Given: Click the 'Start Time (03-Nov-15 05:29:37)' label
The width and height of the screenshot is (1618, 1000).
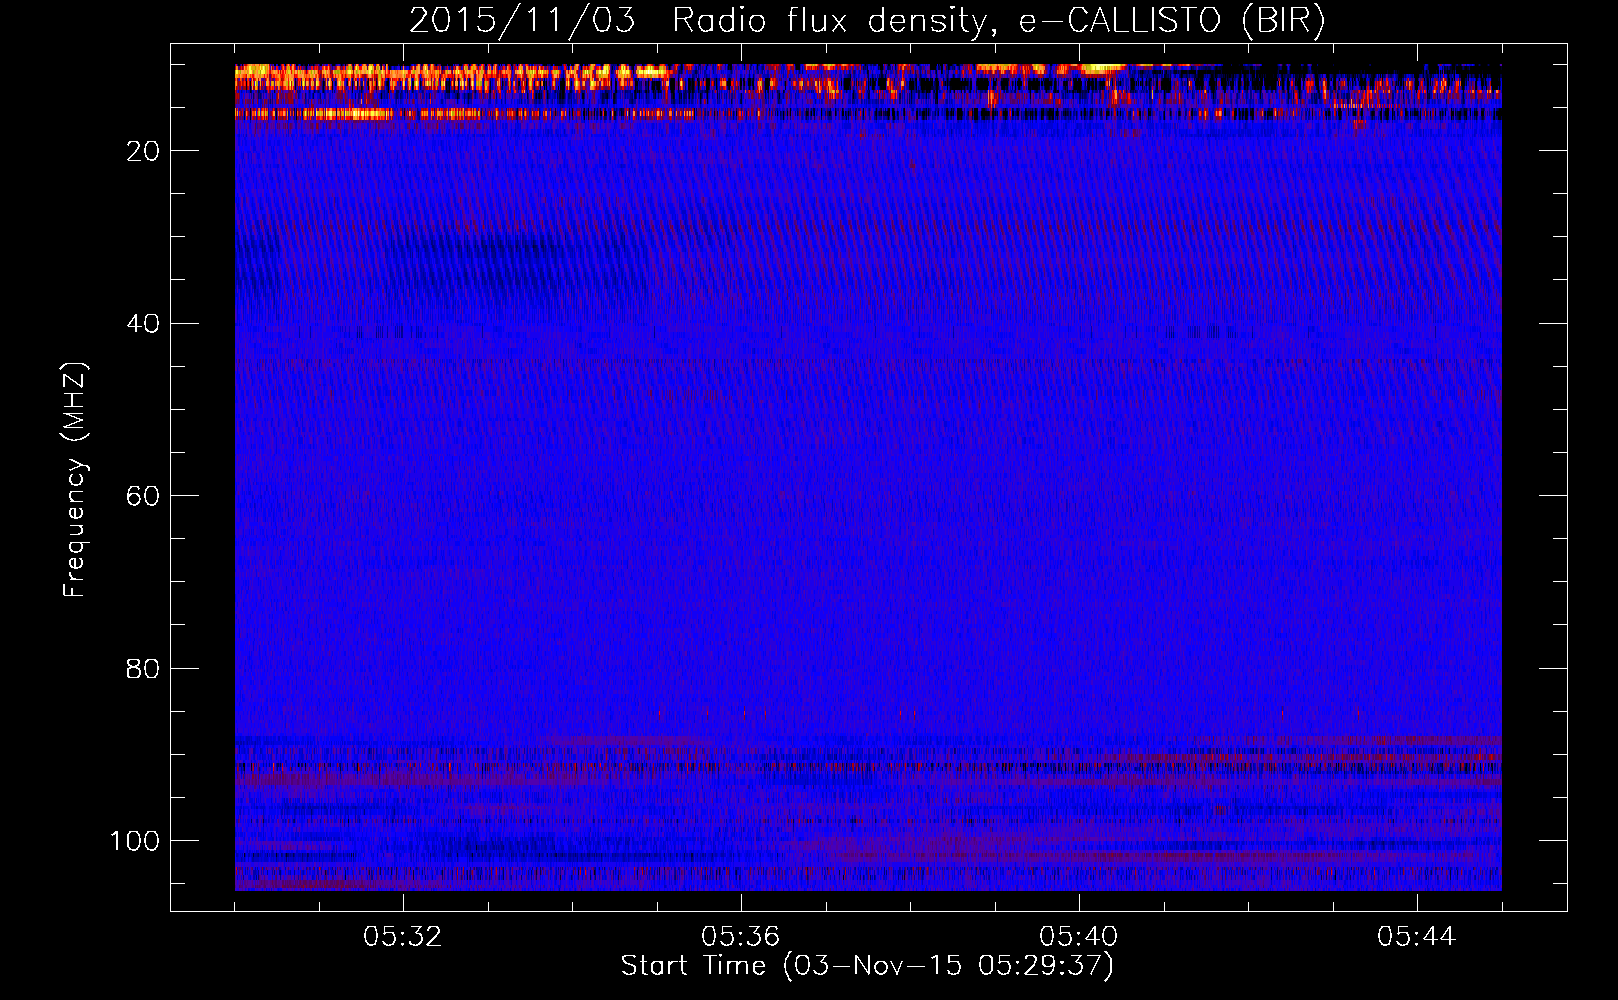Looking at the screenshot, I should (x=867, y=966).
